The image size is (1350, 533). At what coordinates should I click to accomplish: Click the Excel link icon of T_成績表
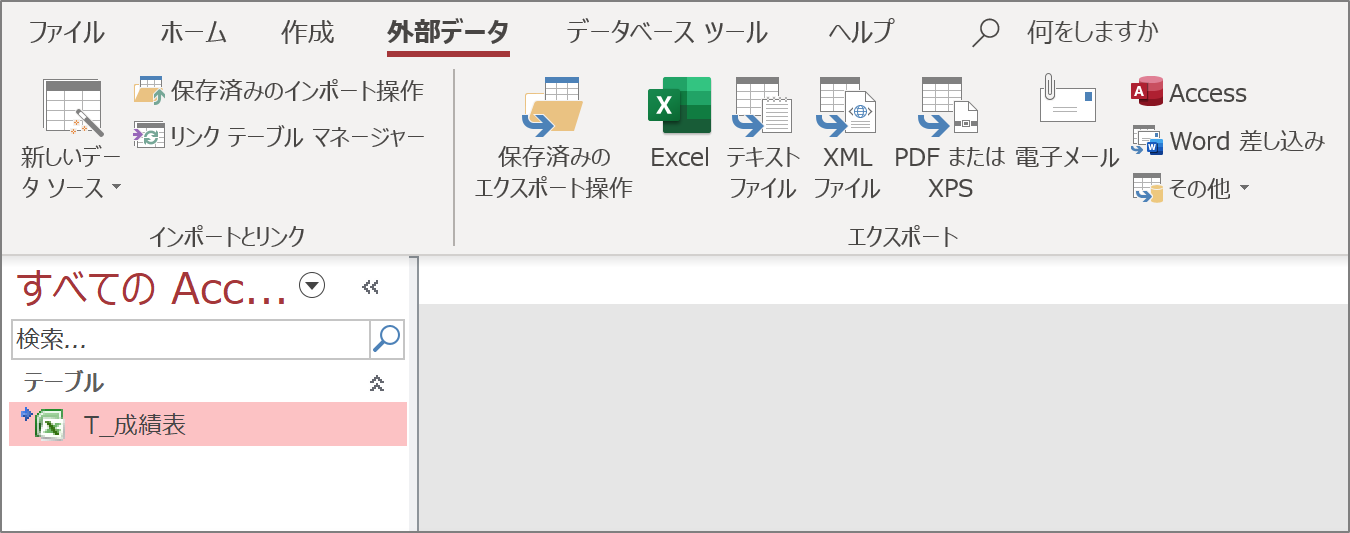coord(43,423)
